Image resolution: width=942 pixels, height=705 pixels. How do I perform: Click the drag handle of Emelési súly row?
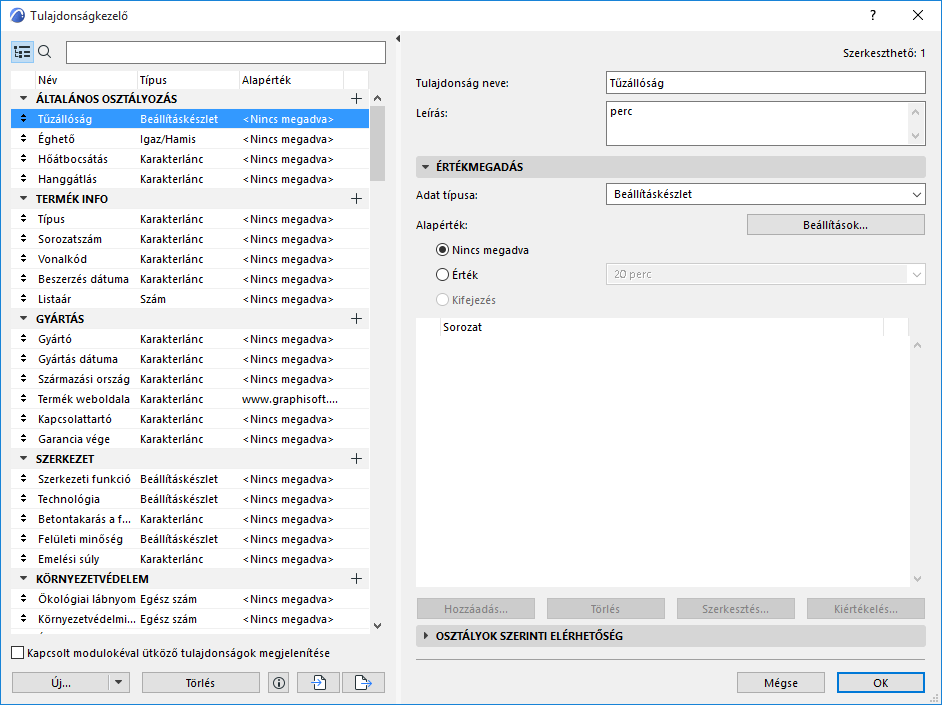coord(23,559)
